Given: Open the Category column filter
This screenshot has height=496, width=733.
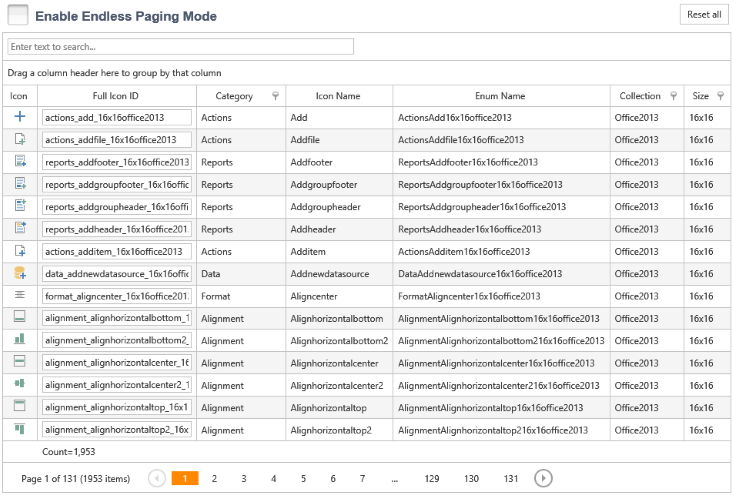Looking at the screenshot, I should point(275,96).
